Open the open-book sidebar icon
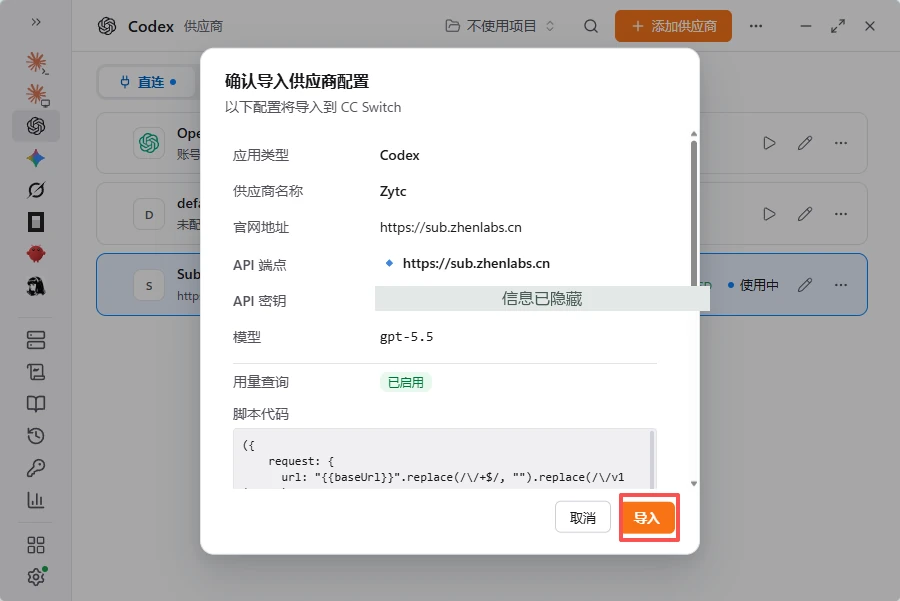 click(x=36, y=404)
